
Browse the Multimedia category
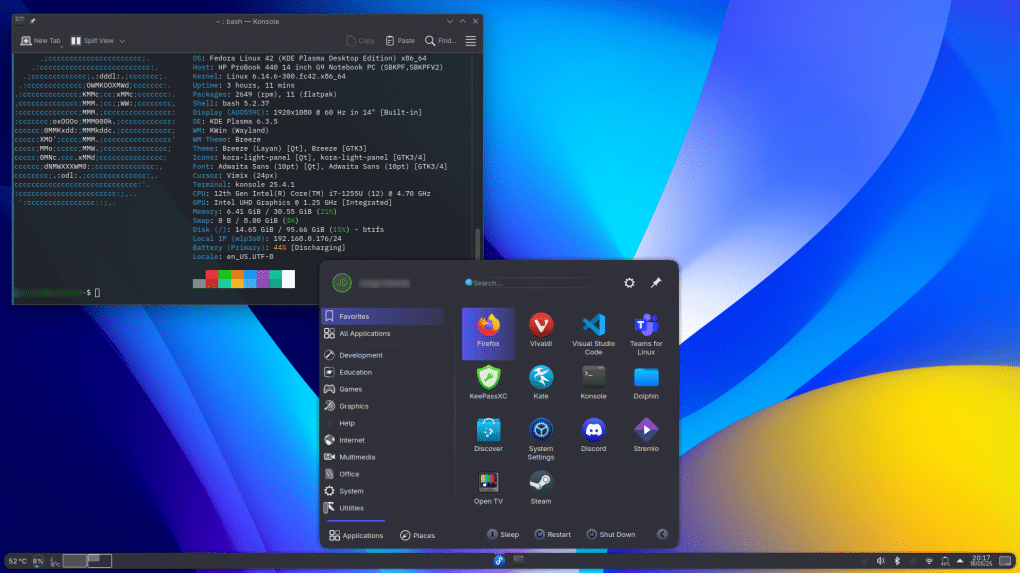(x=382, y=457)
